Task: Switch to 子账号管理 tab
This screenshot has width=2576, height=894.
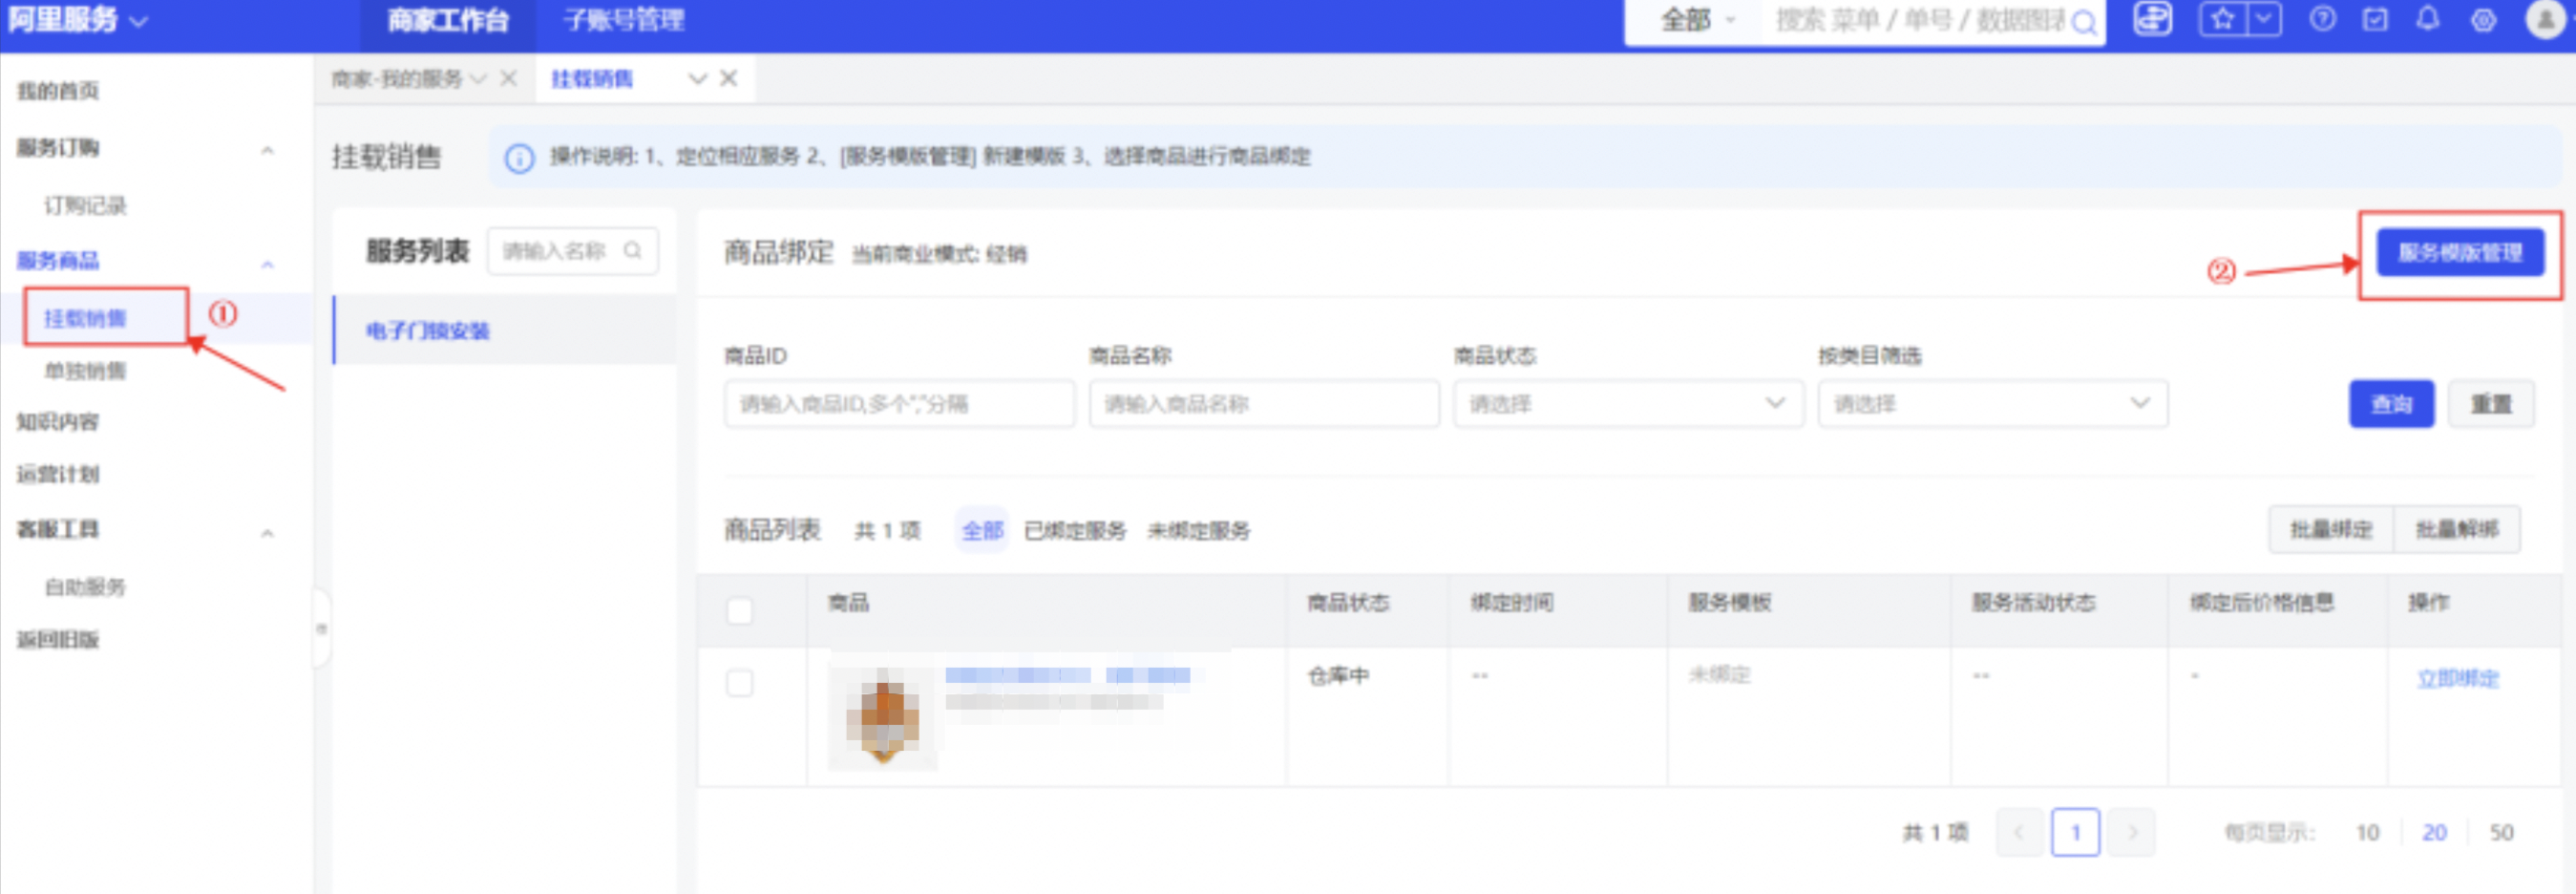Action: pos(624,20)
